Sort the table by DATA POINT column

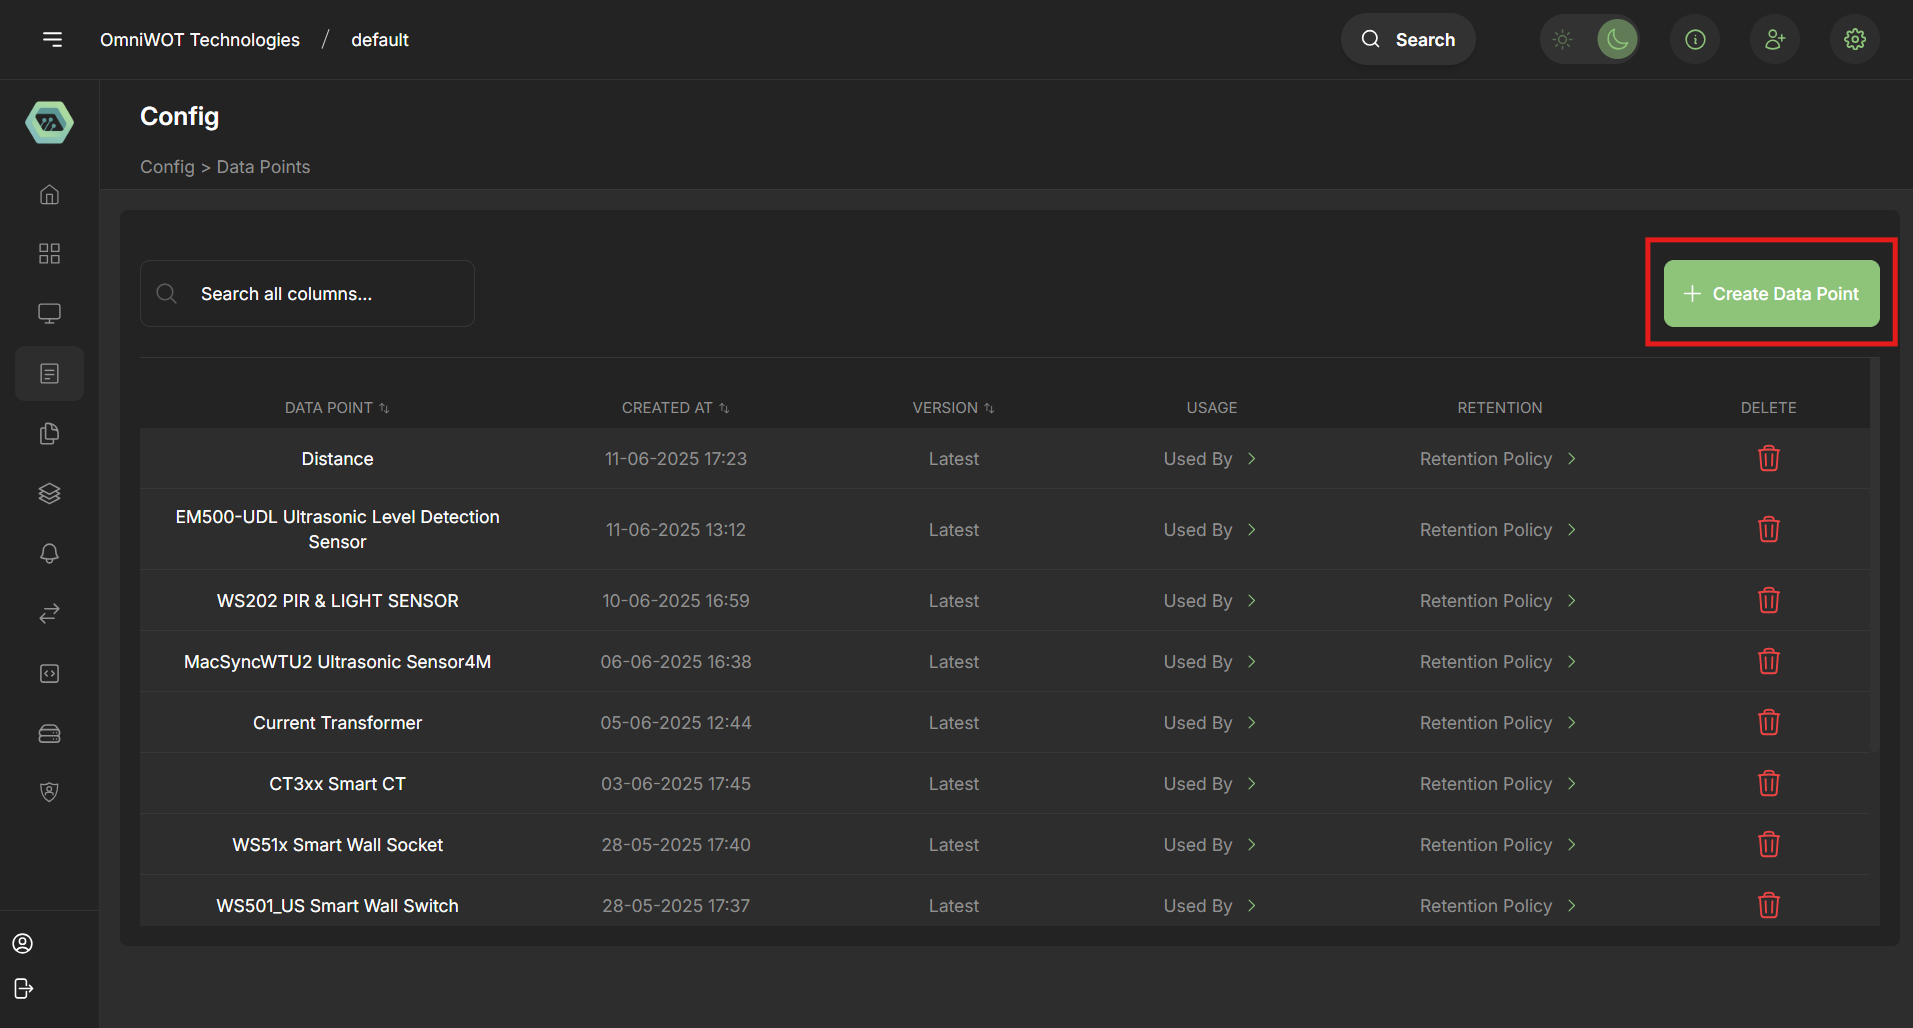click(x=336, y=407)
